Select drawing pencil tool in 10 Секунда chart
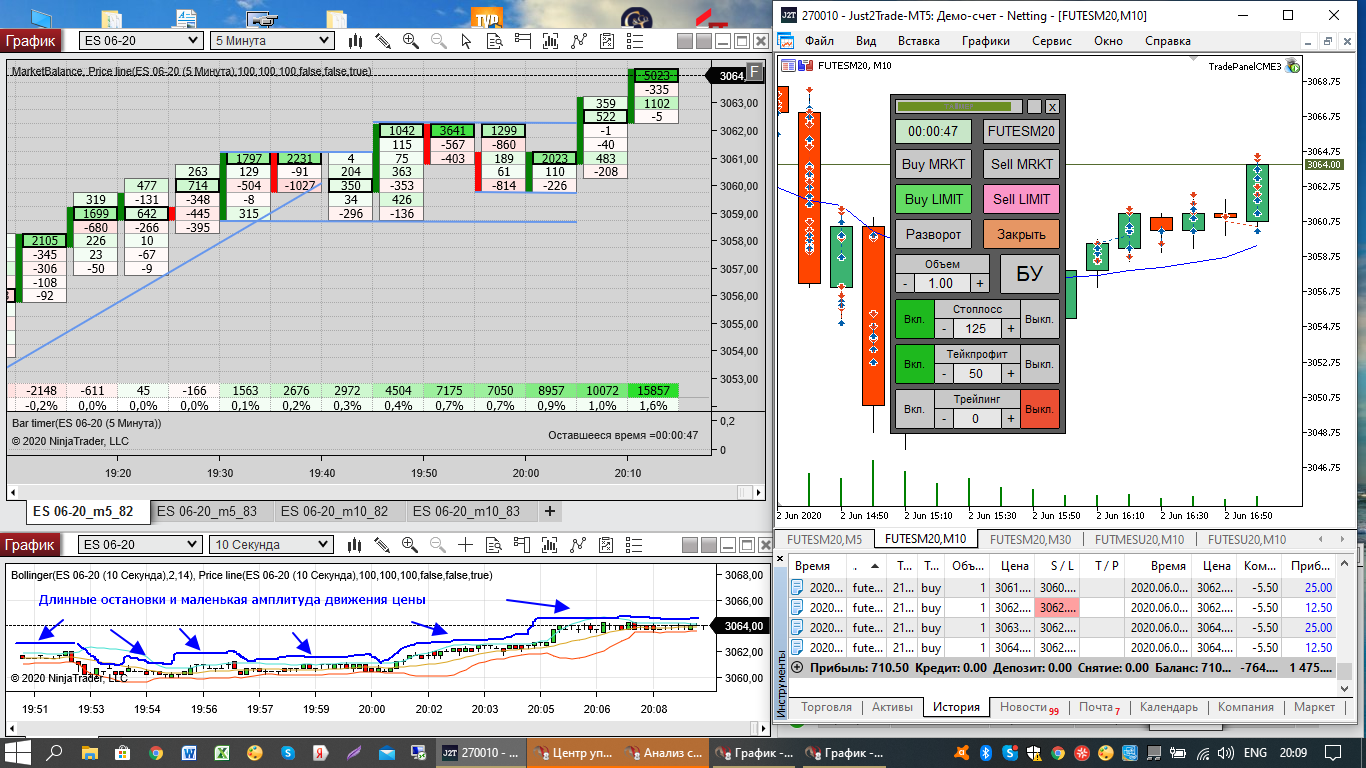 pyautogui.click(x=382, y=545)
